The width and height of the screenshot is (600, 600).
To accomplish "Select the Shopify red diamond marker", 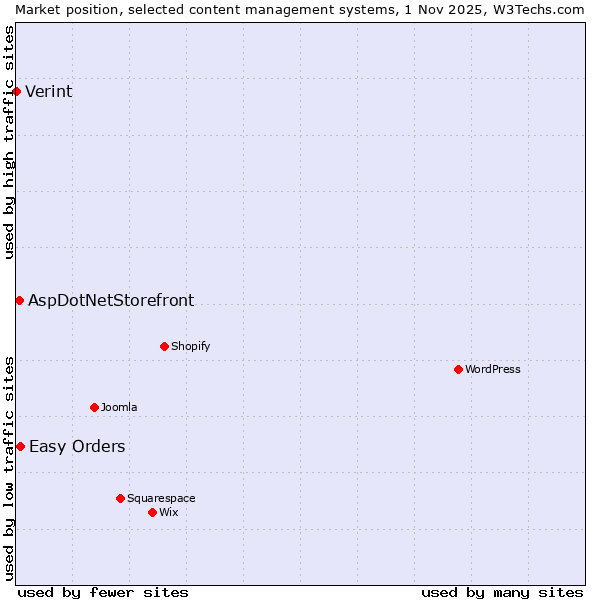I will click(164, 347).
